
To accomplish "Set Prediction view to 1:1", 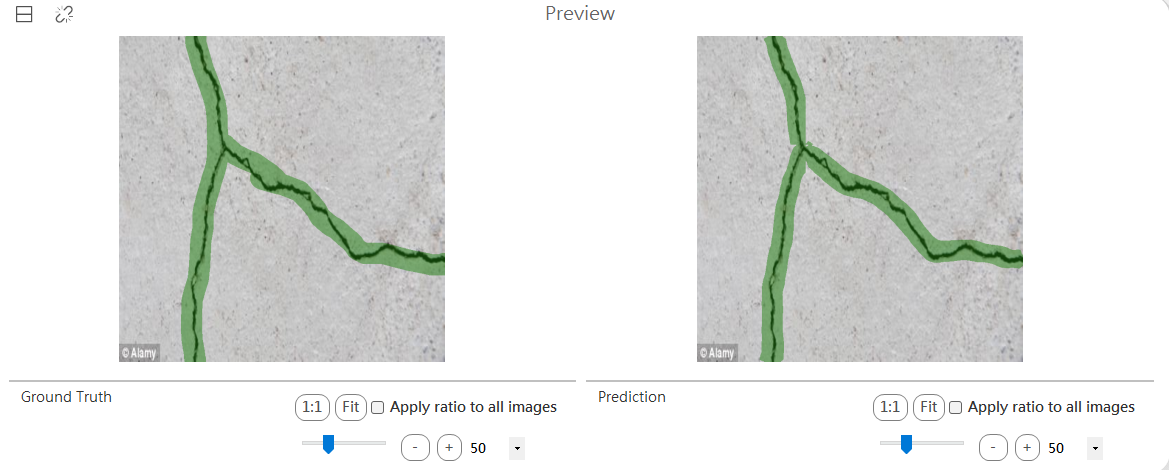I will pos(890,407).
